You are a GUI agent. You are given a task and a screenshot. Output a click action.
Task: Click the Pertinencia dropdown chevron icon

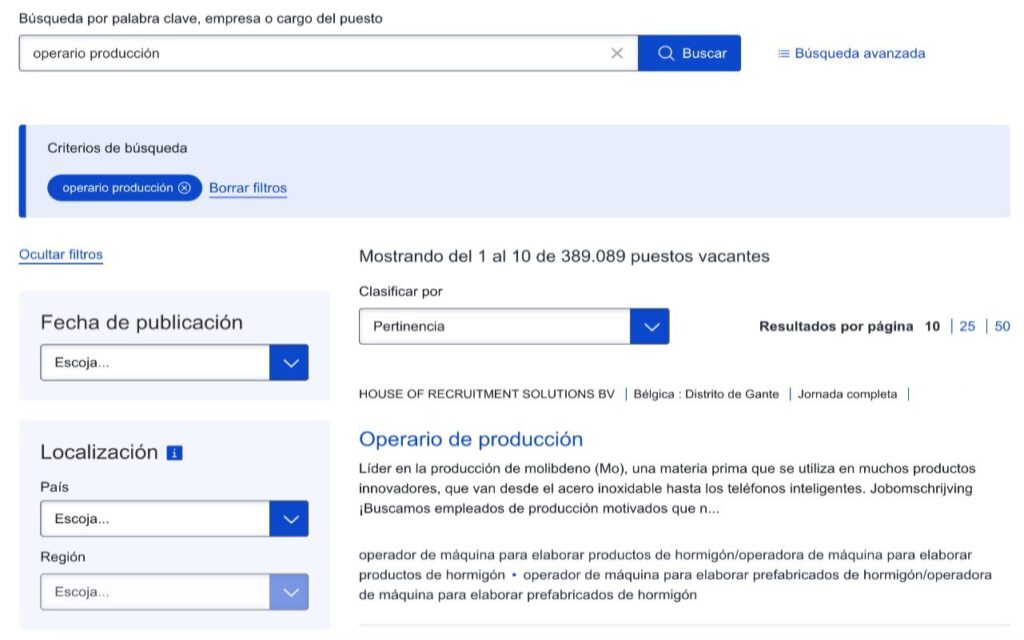(651, 325)
